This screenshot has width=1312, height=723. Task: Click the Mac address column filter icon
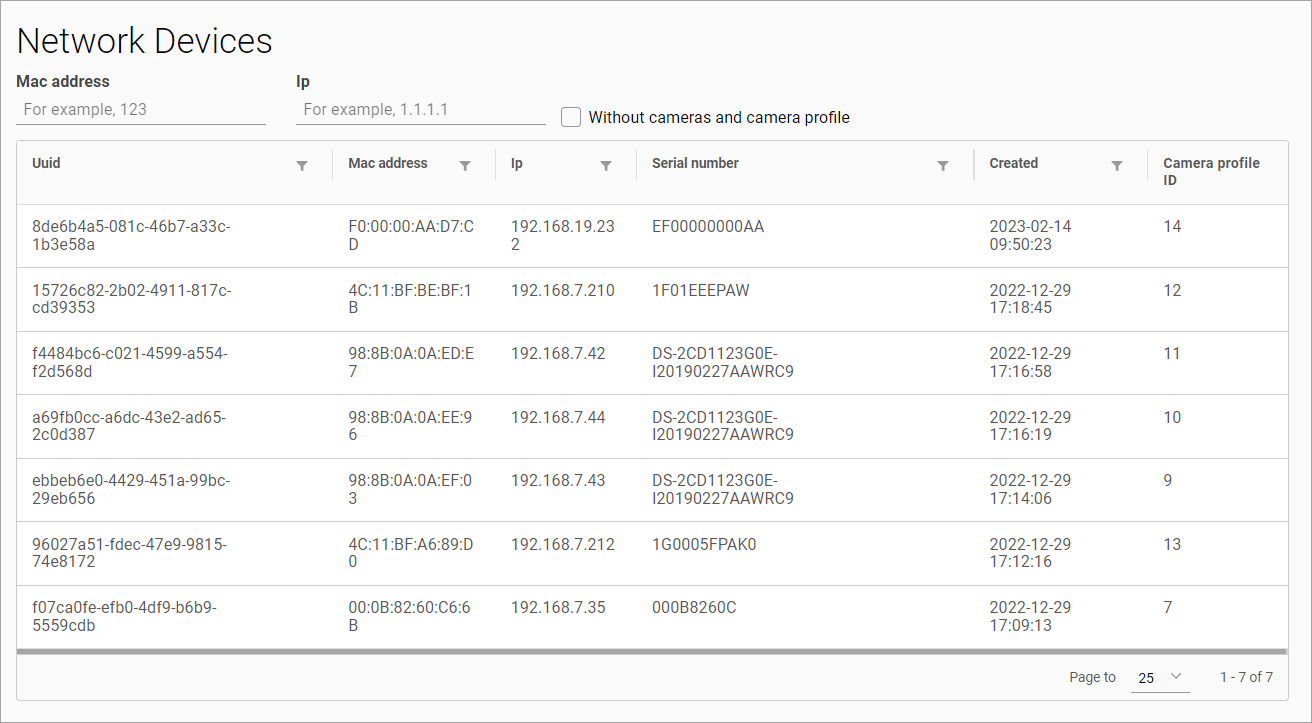click(x=465, y=166)
